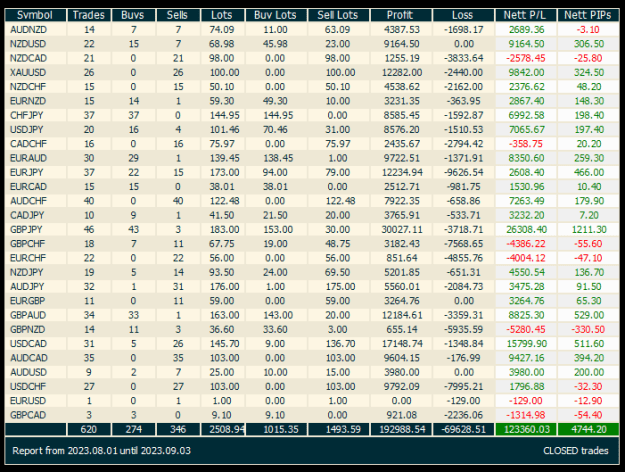Select the GBPCHF symbol cell
Image resolution: width=625 pixels, height=472 pixels.
[35, 244]
